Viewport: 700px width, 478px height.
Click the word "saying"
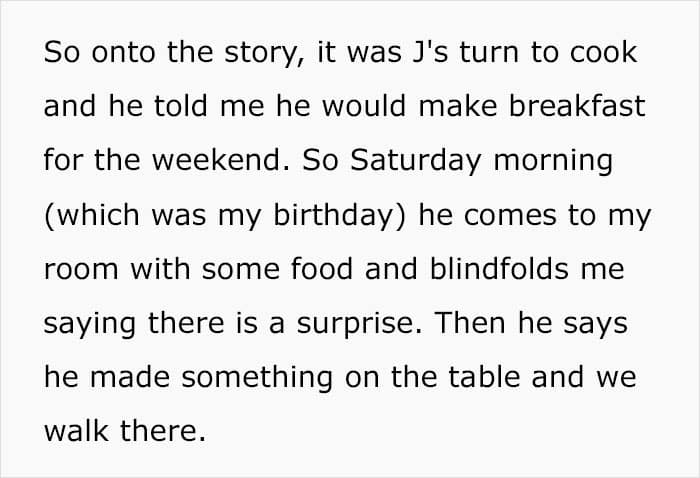89,325
